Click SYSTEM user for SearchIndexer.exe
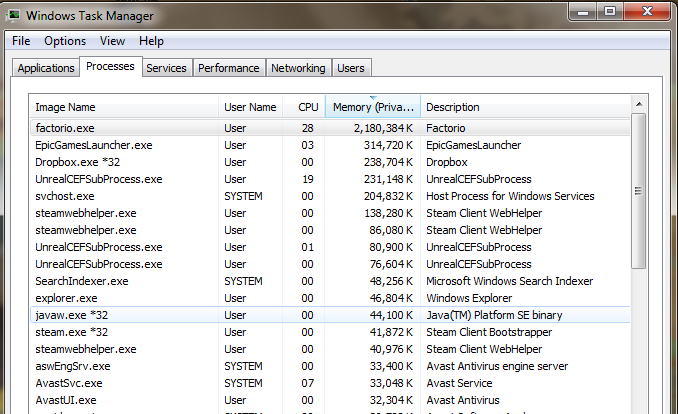The height and width of the screenshot is (414, 678). [x=243, y=281]
